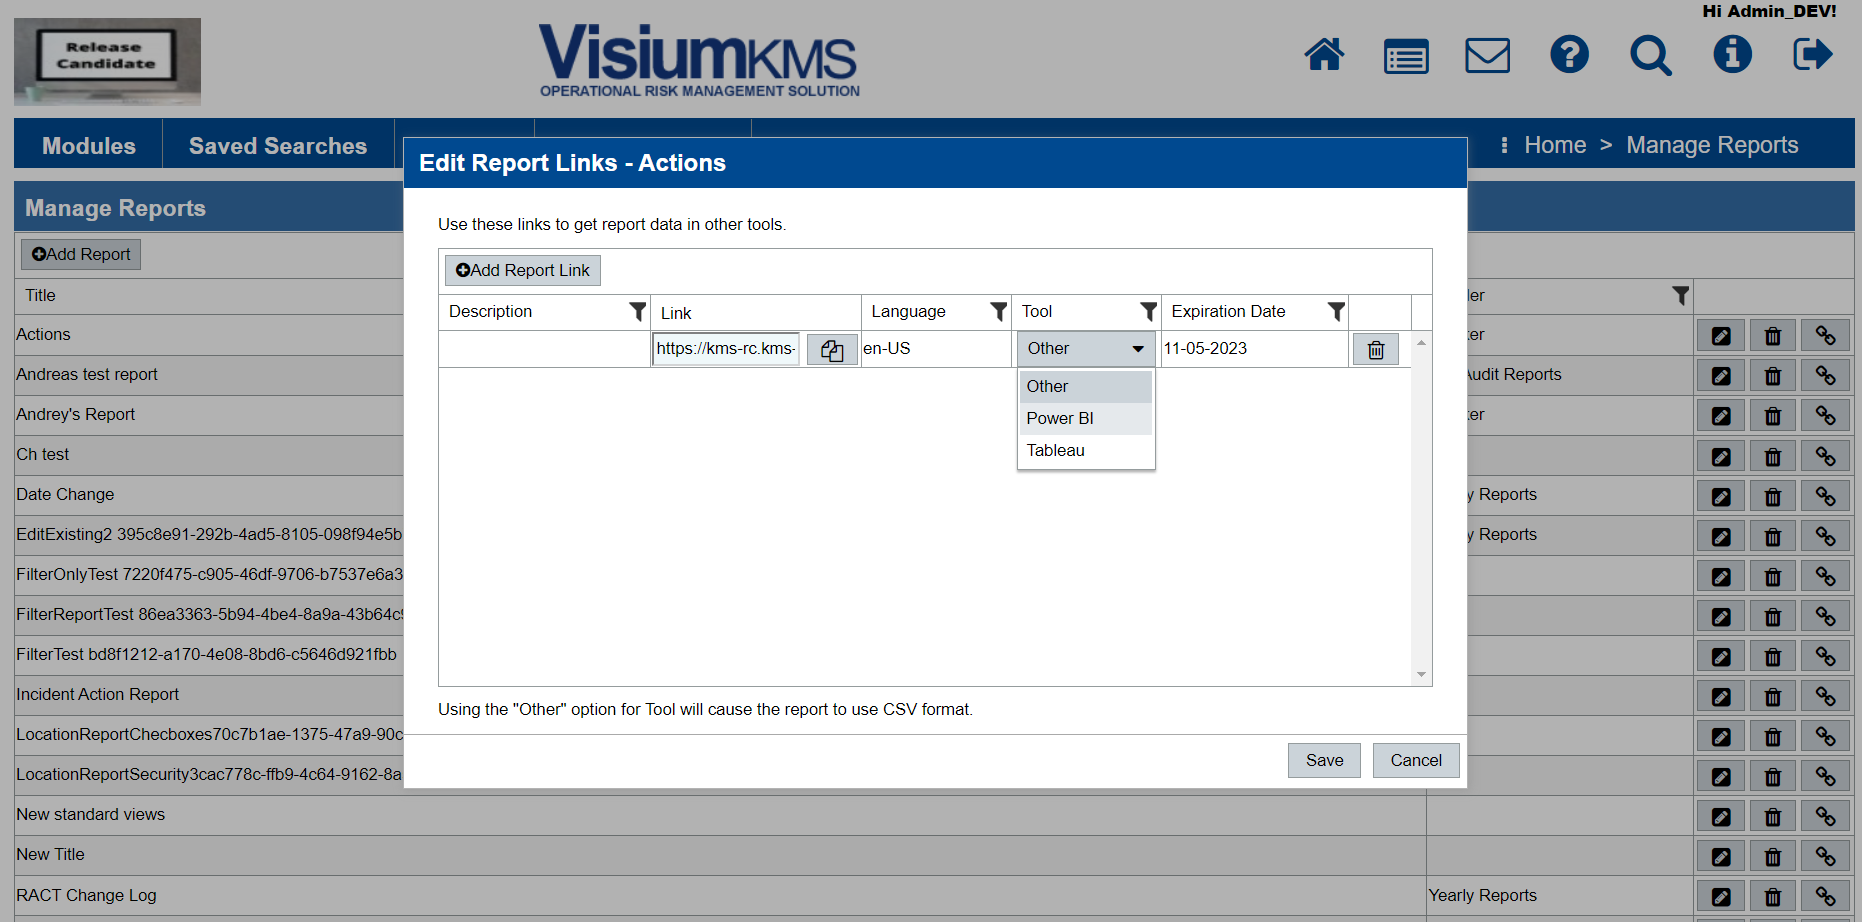Choose Tableau from Tool list
1862x922 pixels.
pyautogui.click(x=1086, y=450)
